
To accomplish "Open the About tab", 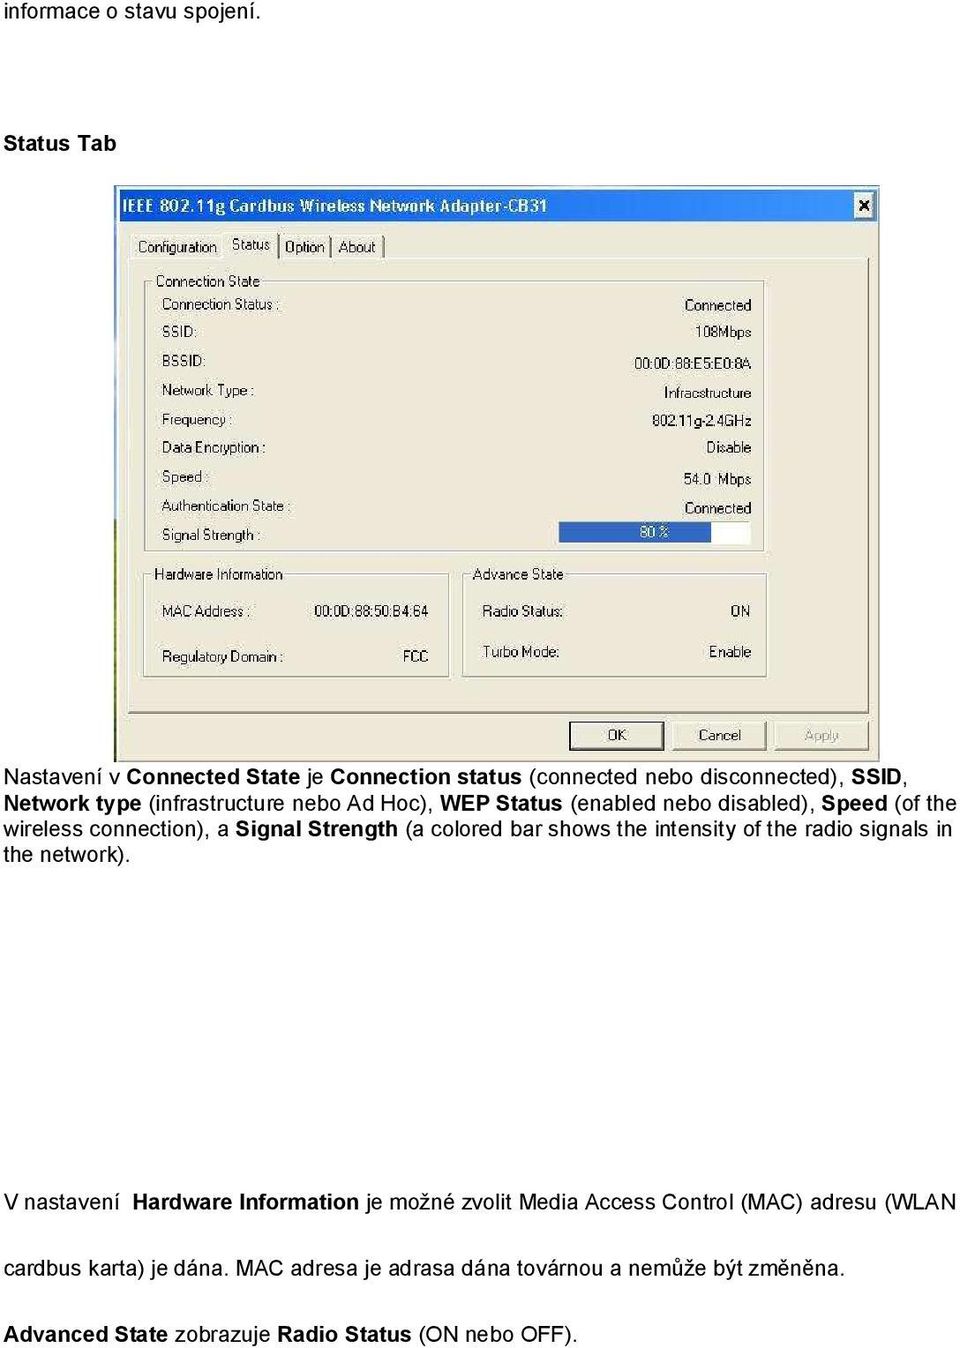I will [x=357, y=247].
